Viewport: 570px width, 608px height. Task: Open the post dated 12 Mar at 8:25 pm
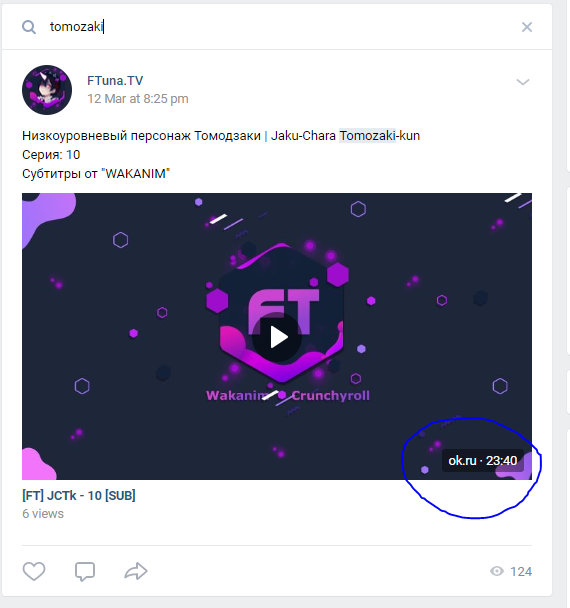[x=138, y=99]
